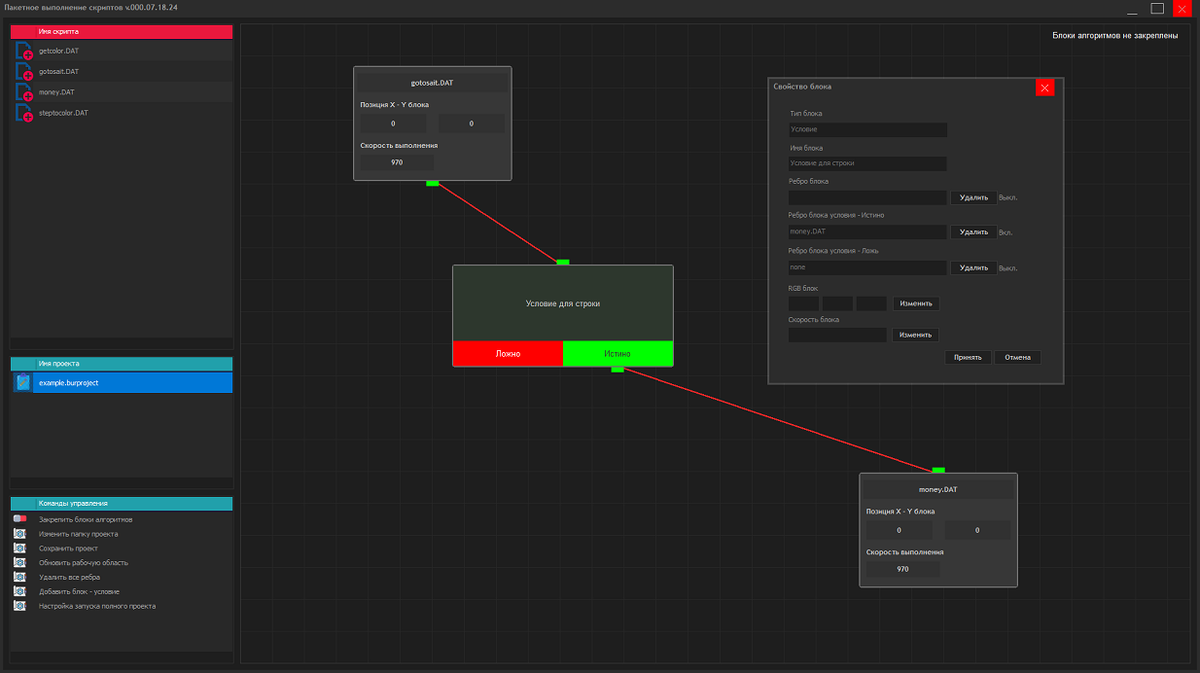Image resolution: width=1200 pixels, height=673 pixels.
Task: Click the Тип блока field showing Условие
Action: pos(867,130)
